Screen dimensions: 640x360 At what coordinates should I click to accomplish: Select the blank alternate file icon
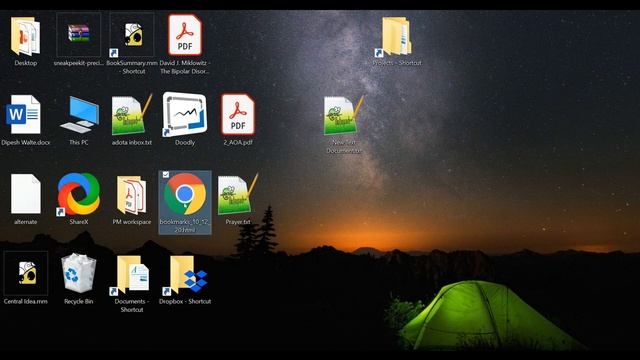tap(26, 194)
